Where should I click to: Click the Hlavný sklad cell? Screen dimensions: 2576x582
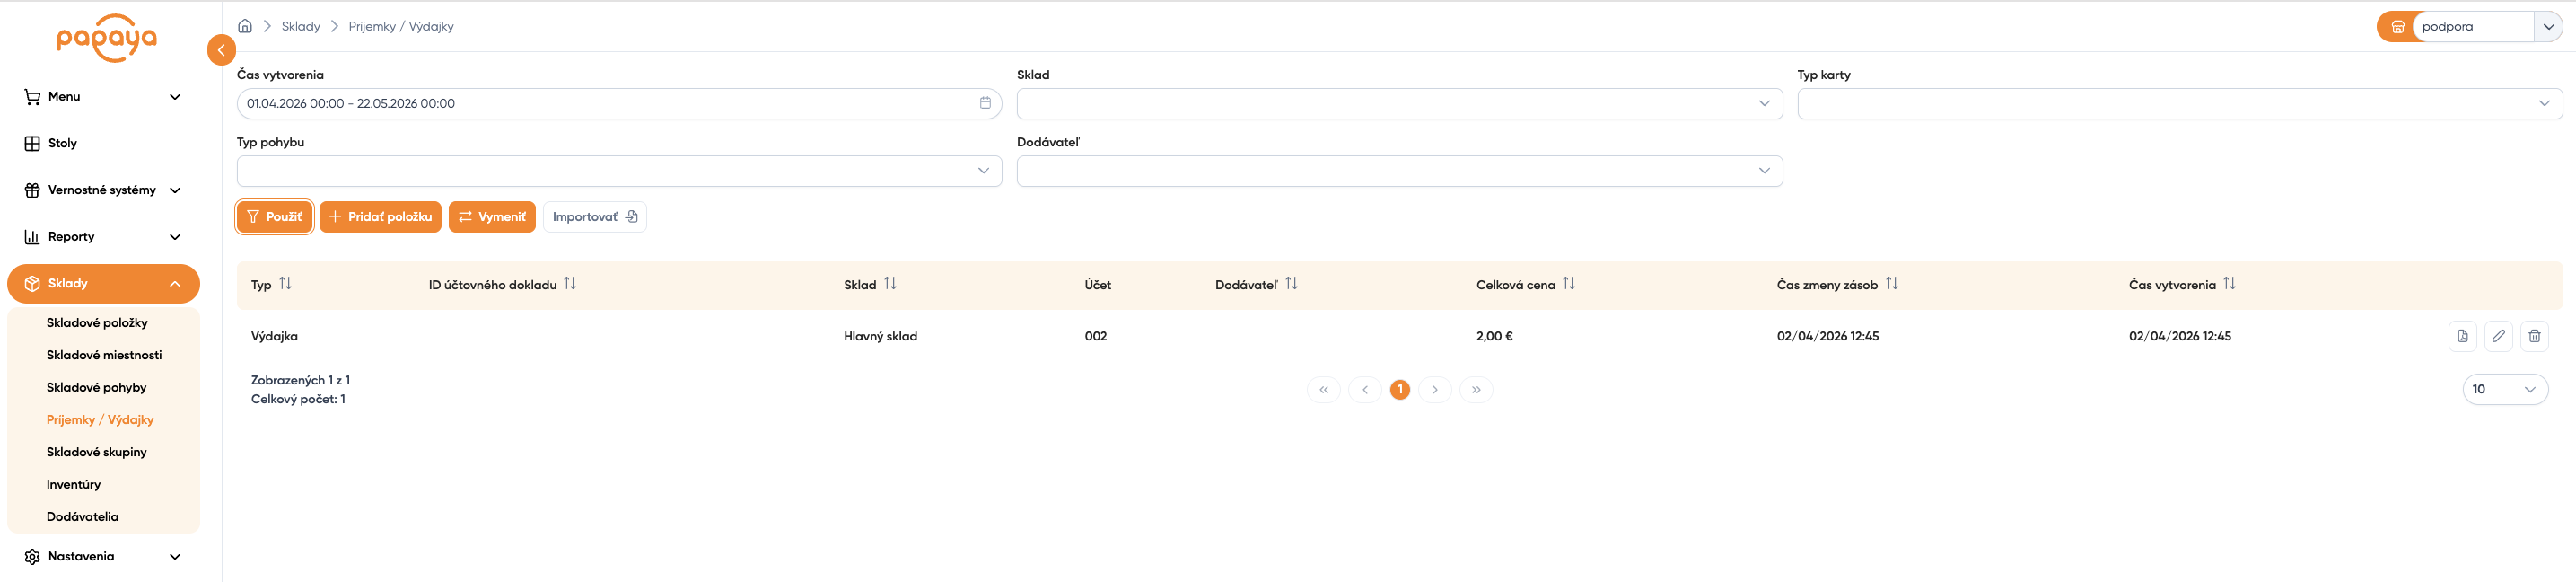880,336
